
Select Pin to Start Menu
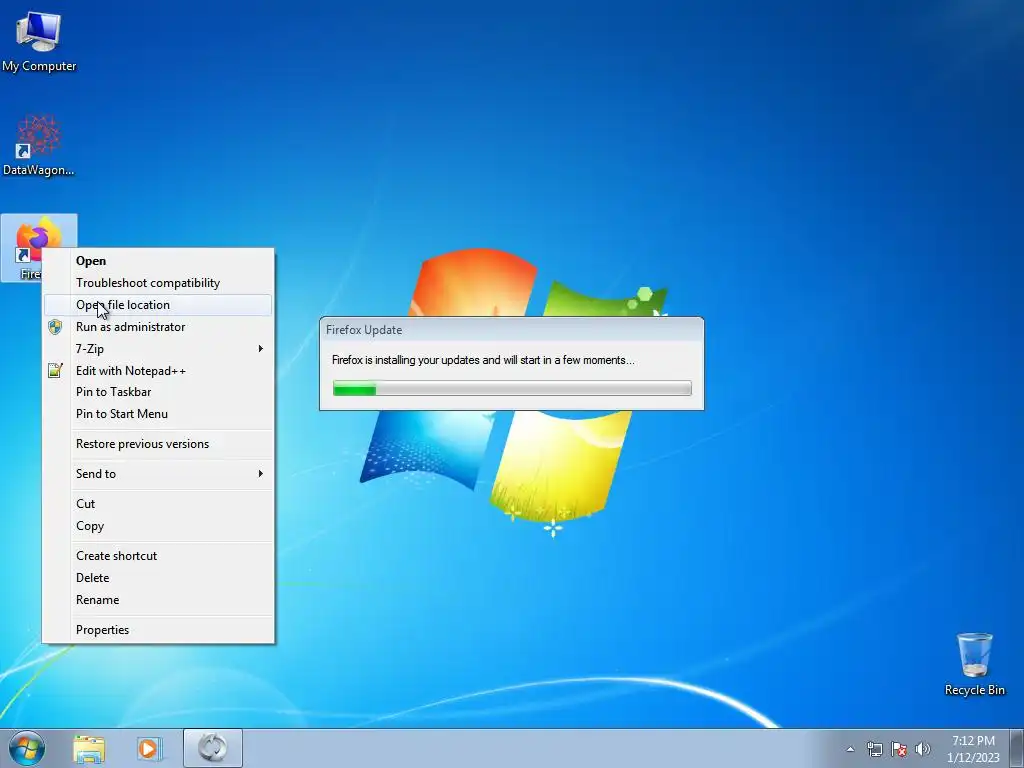[x=157, y=413]
